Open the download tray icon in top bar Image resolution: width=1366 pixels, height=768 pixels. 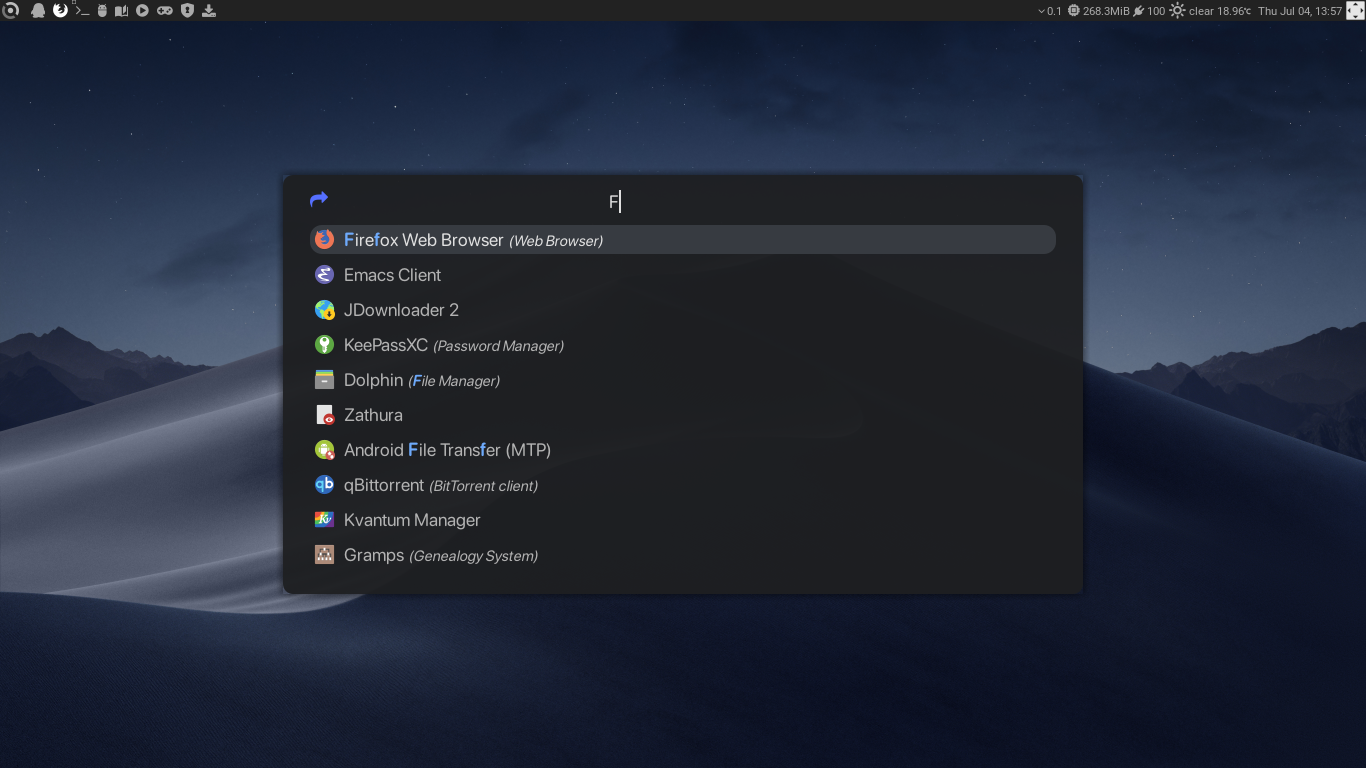[209, 11]
